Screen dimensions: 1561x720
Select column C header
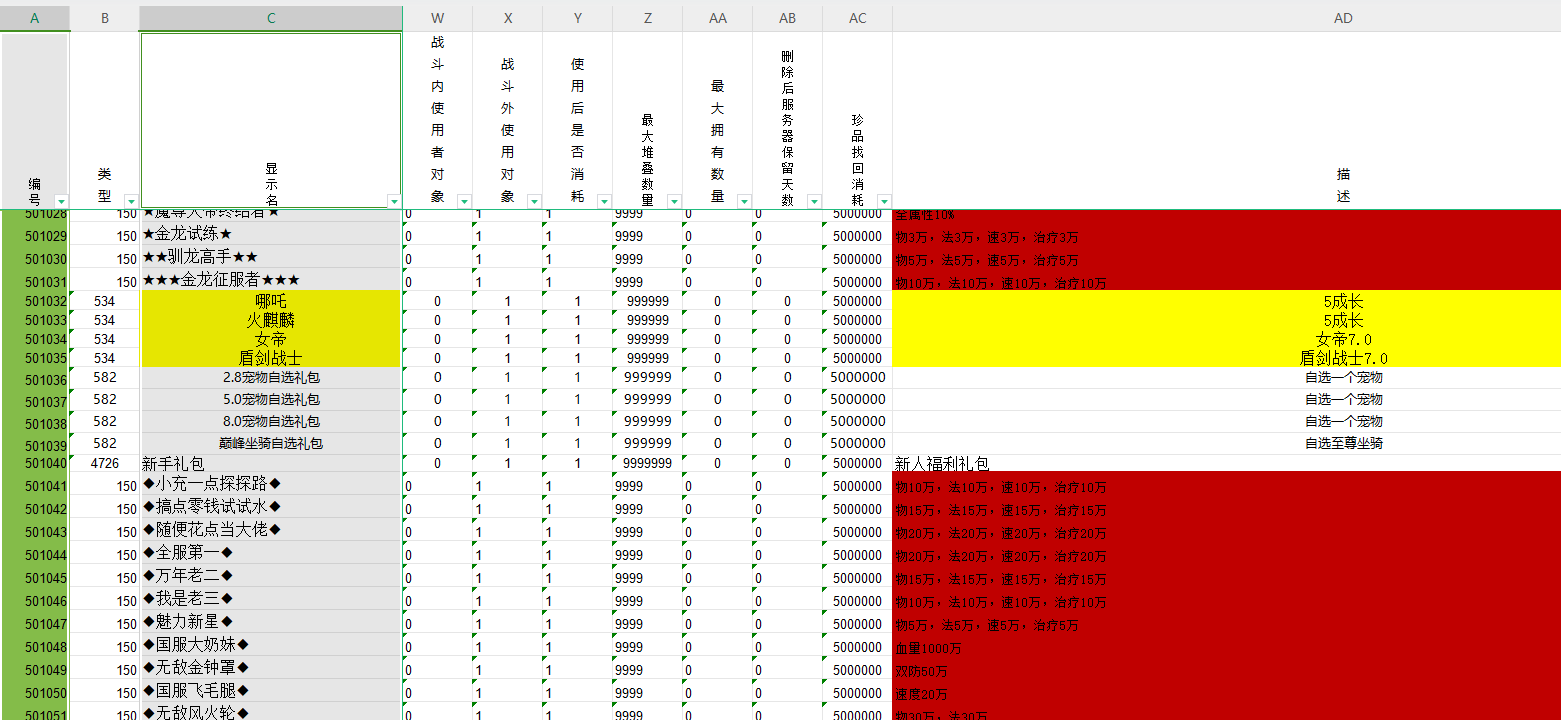pyautogui.click(x=271, y=18)
